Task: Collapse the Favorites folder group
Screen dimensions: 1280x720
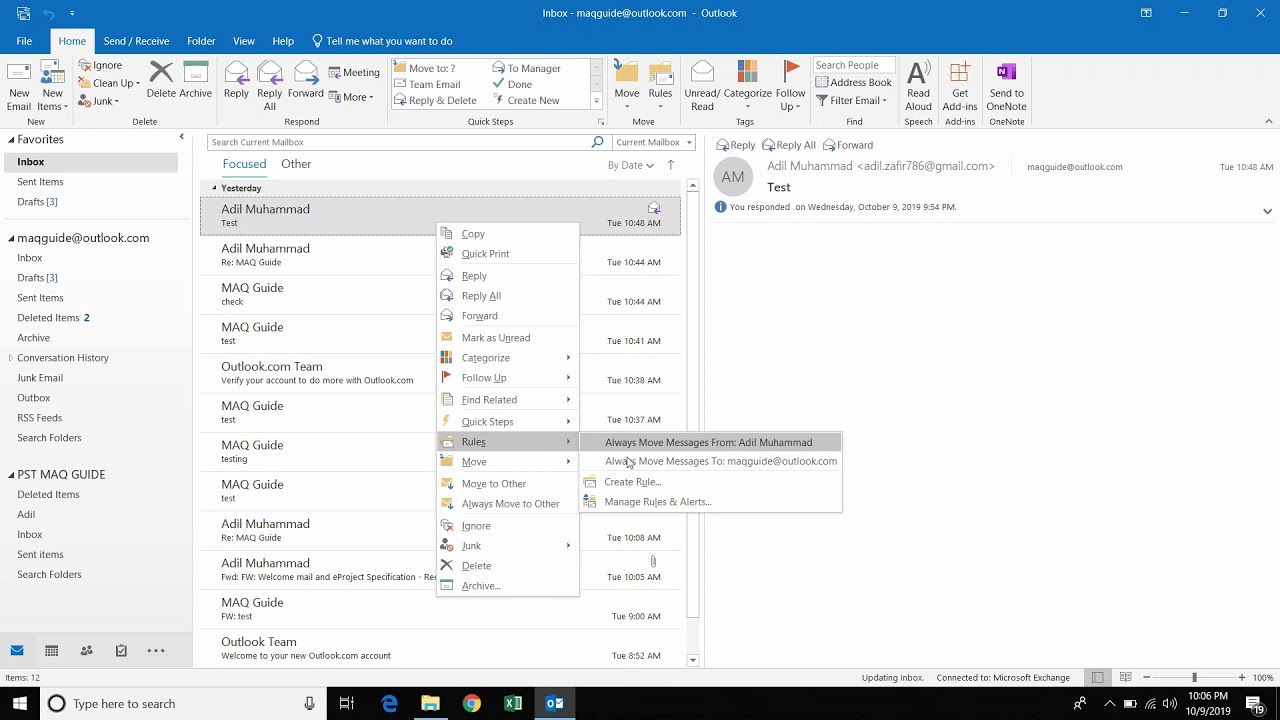Action: point(12,140)
